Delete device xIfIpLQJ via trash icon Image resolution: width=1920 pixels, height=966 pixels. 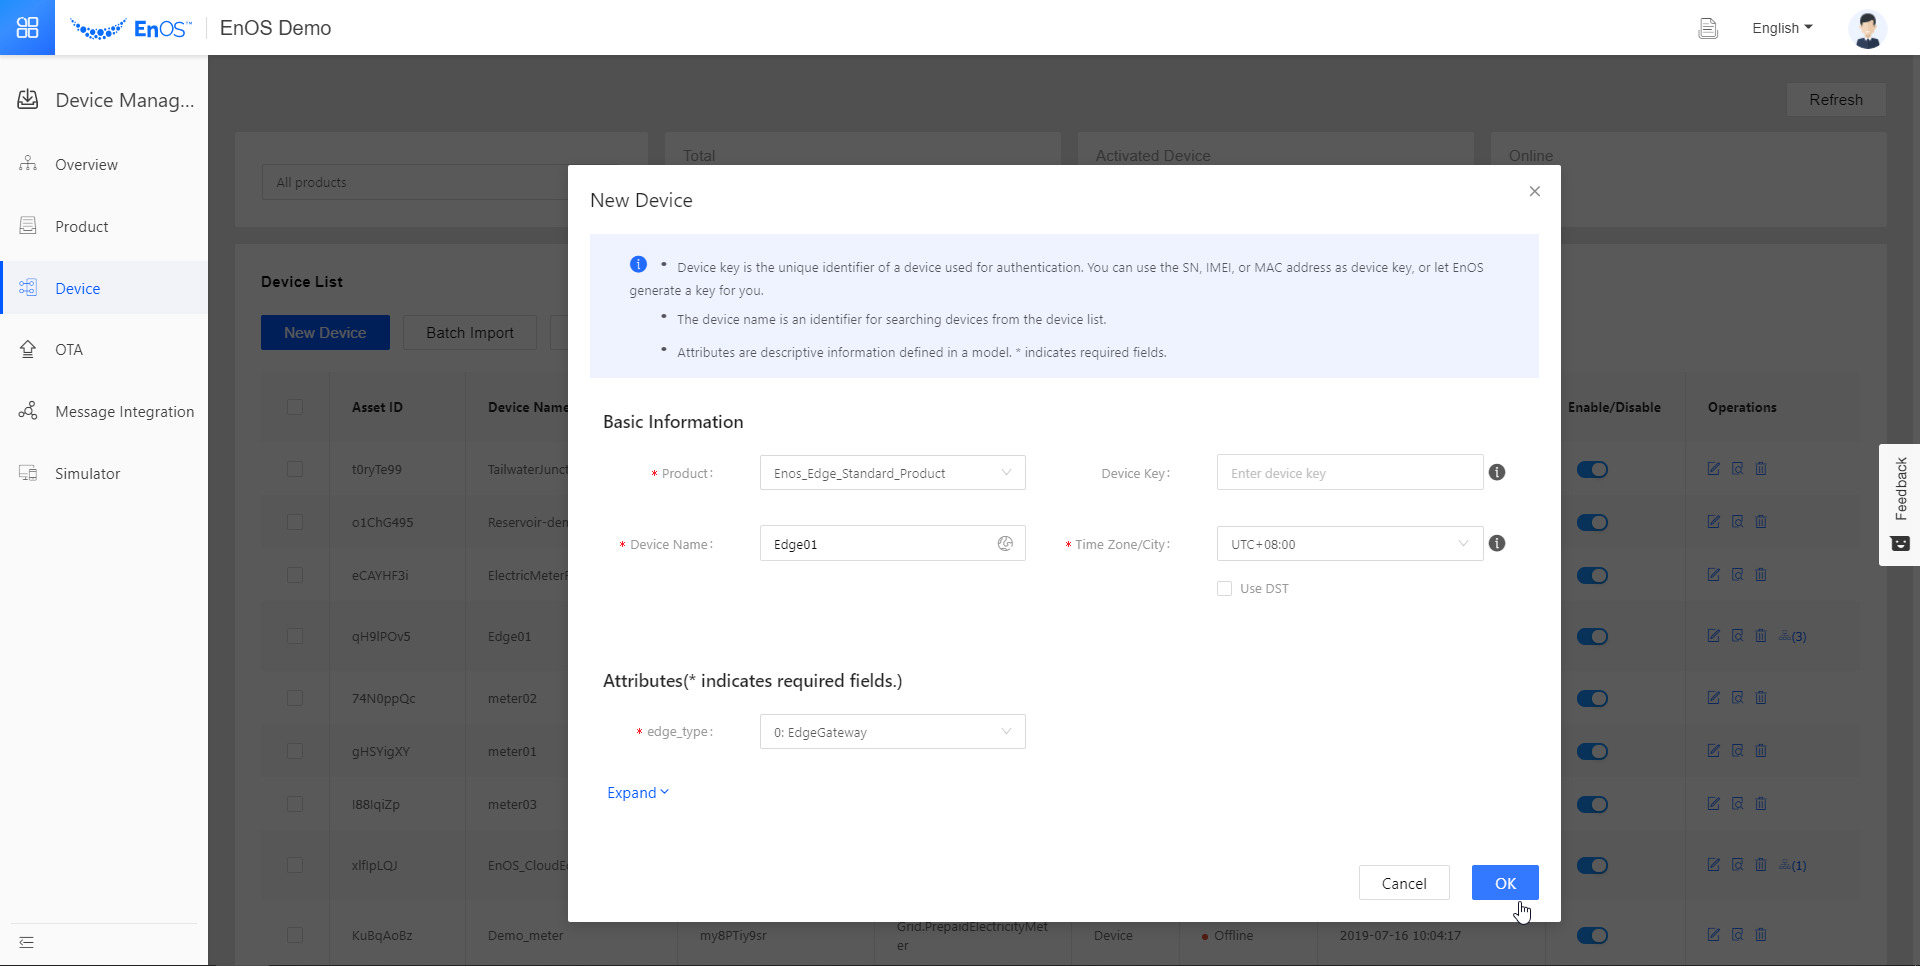[x=1761, y=865]
